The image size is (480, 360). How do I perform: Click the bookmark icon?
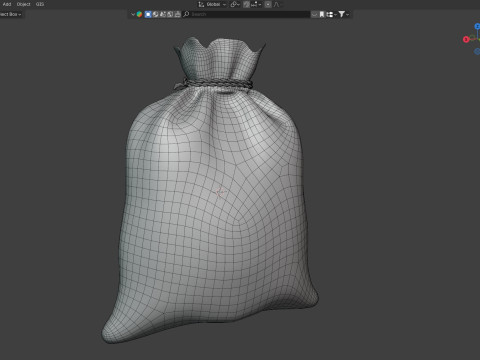click(x=322, y=14)
